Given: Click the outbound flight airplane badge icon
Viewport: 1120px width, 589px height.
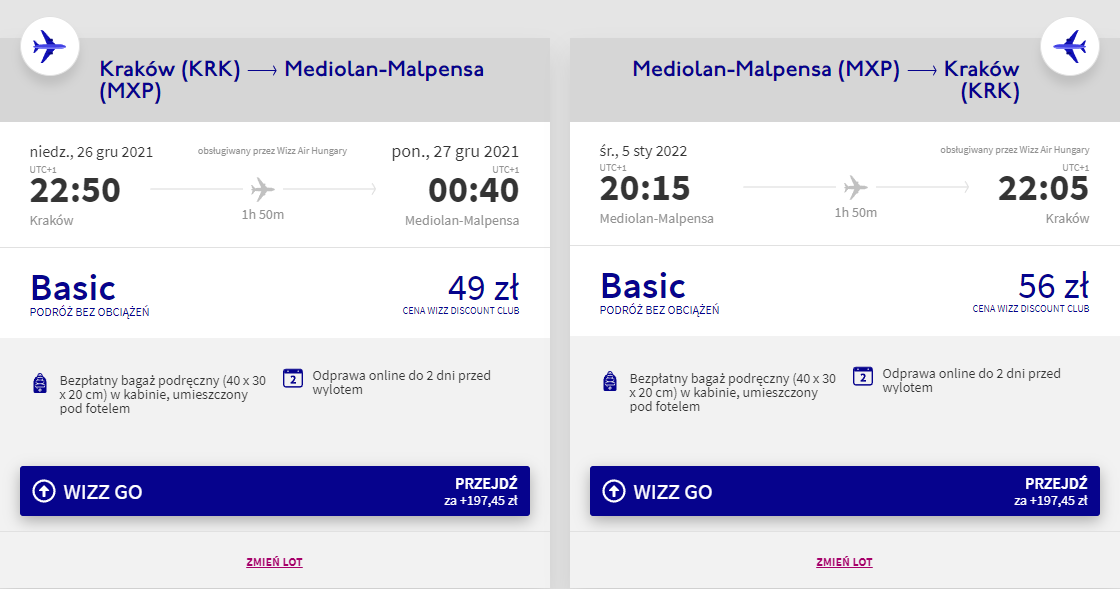Looking at the screenshot, I should (50, 46).
